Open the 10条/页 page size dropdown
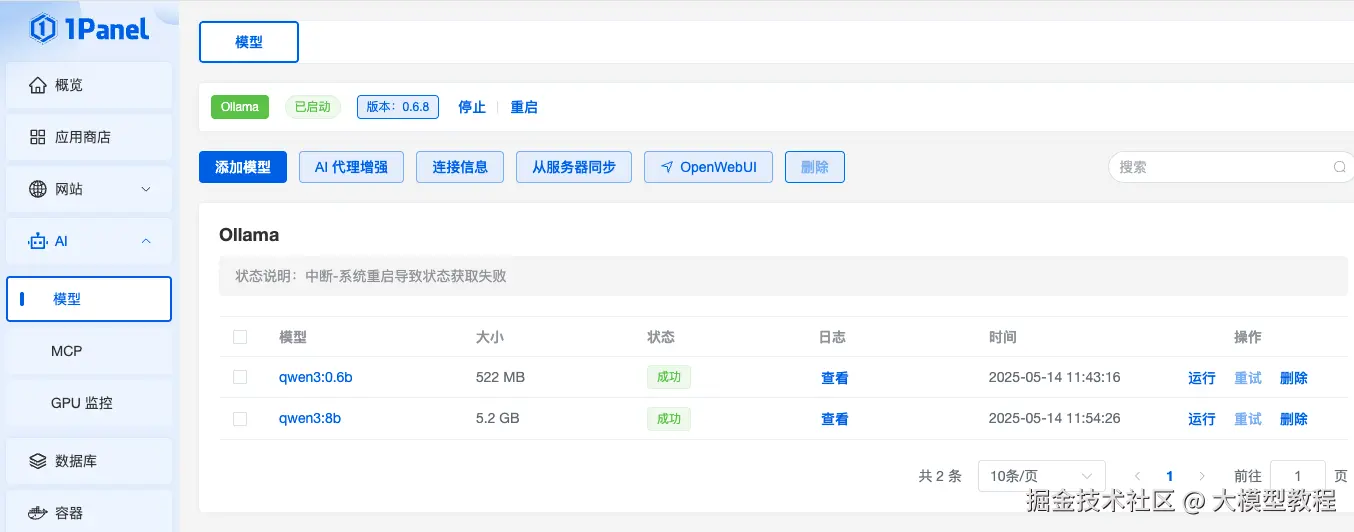 coord(1041,477)
